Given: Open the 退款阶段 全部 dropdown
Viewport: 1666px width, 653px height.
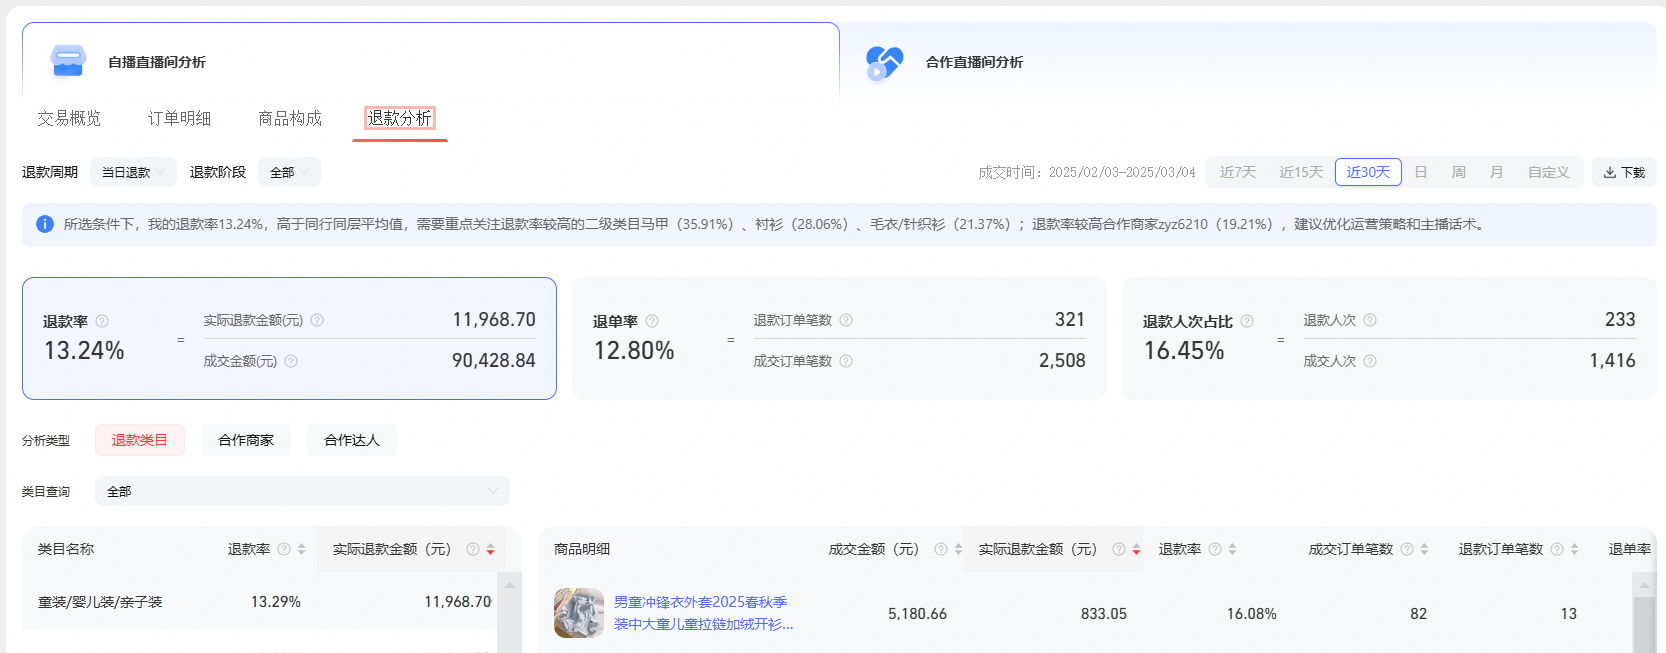Looking at the screenshot, I should pos(289,172).
